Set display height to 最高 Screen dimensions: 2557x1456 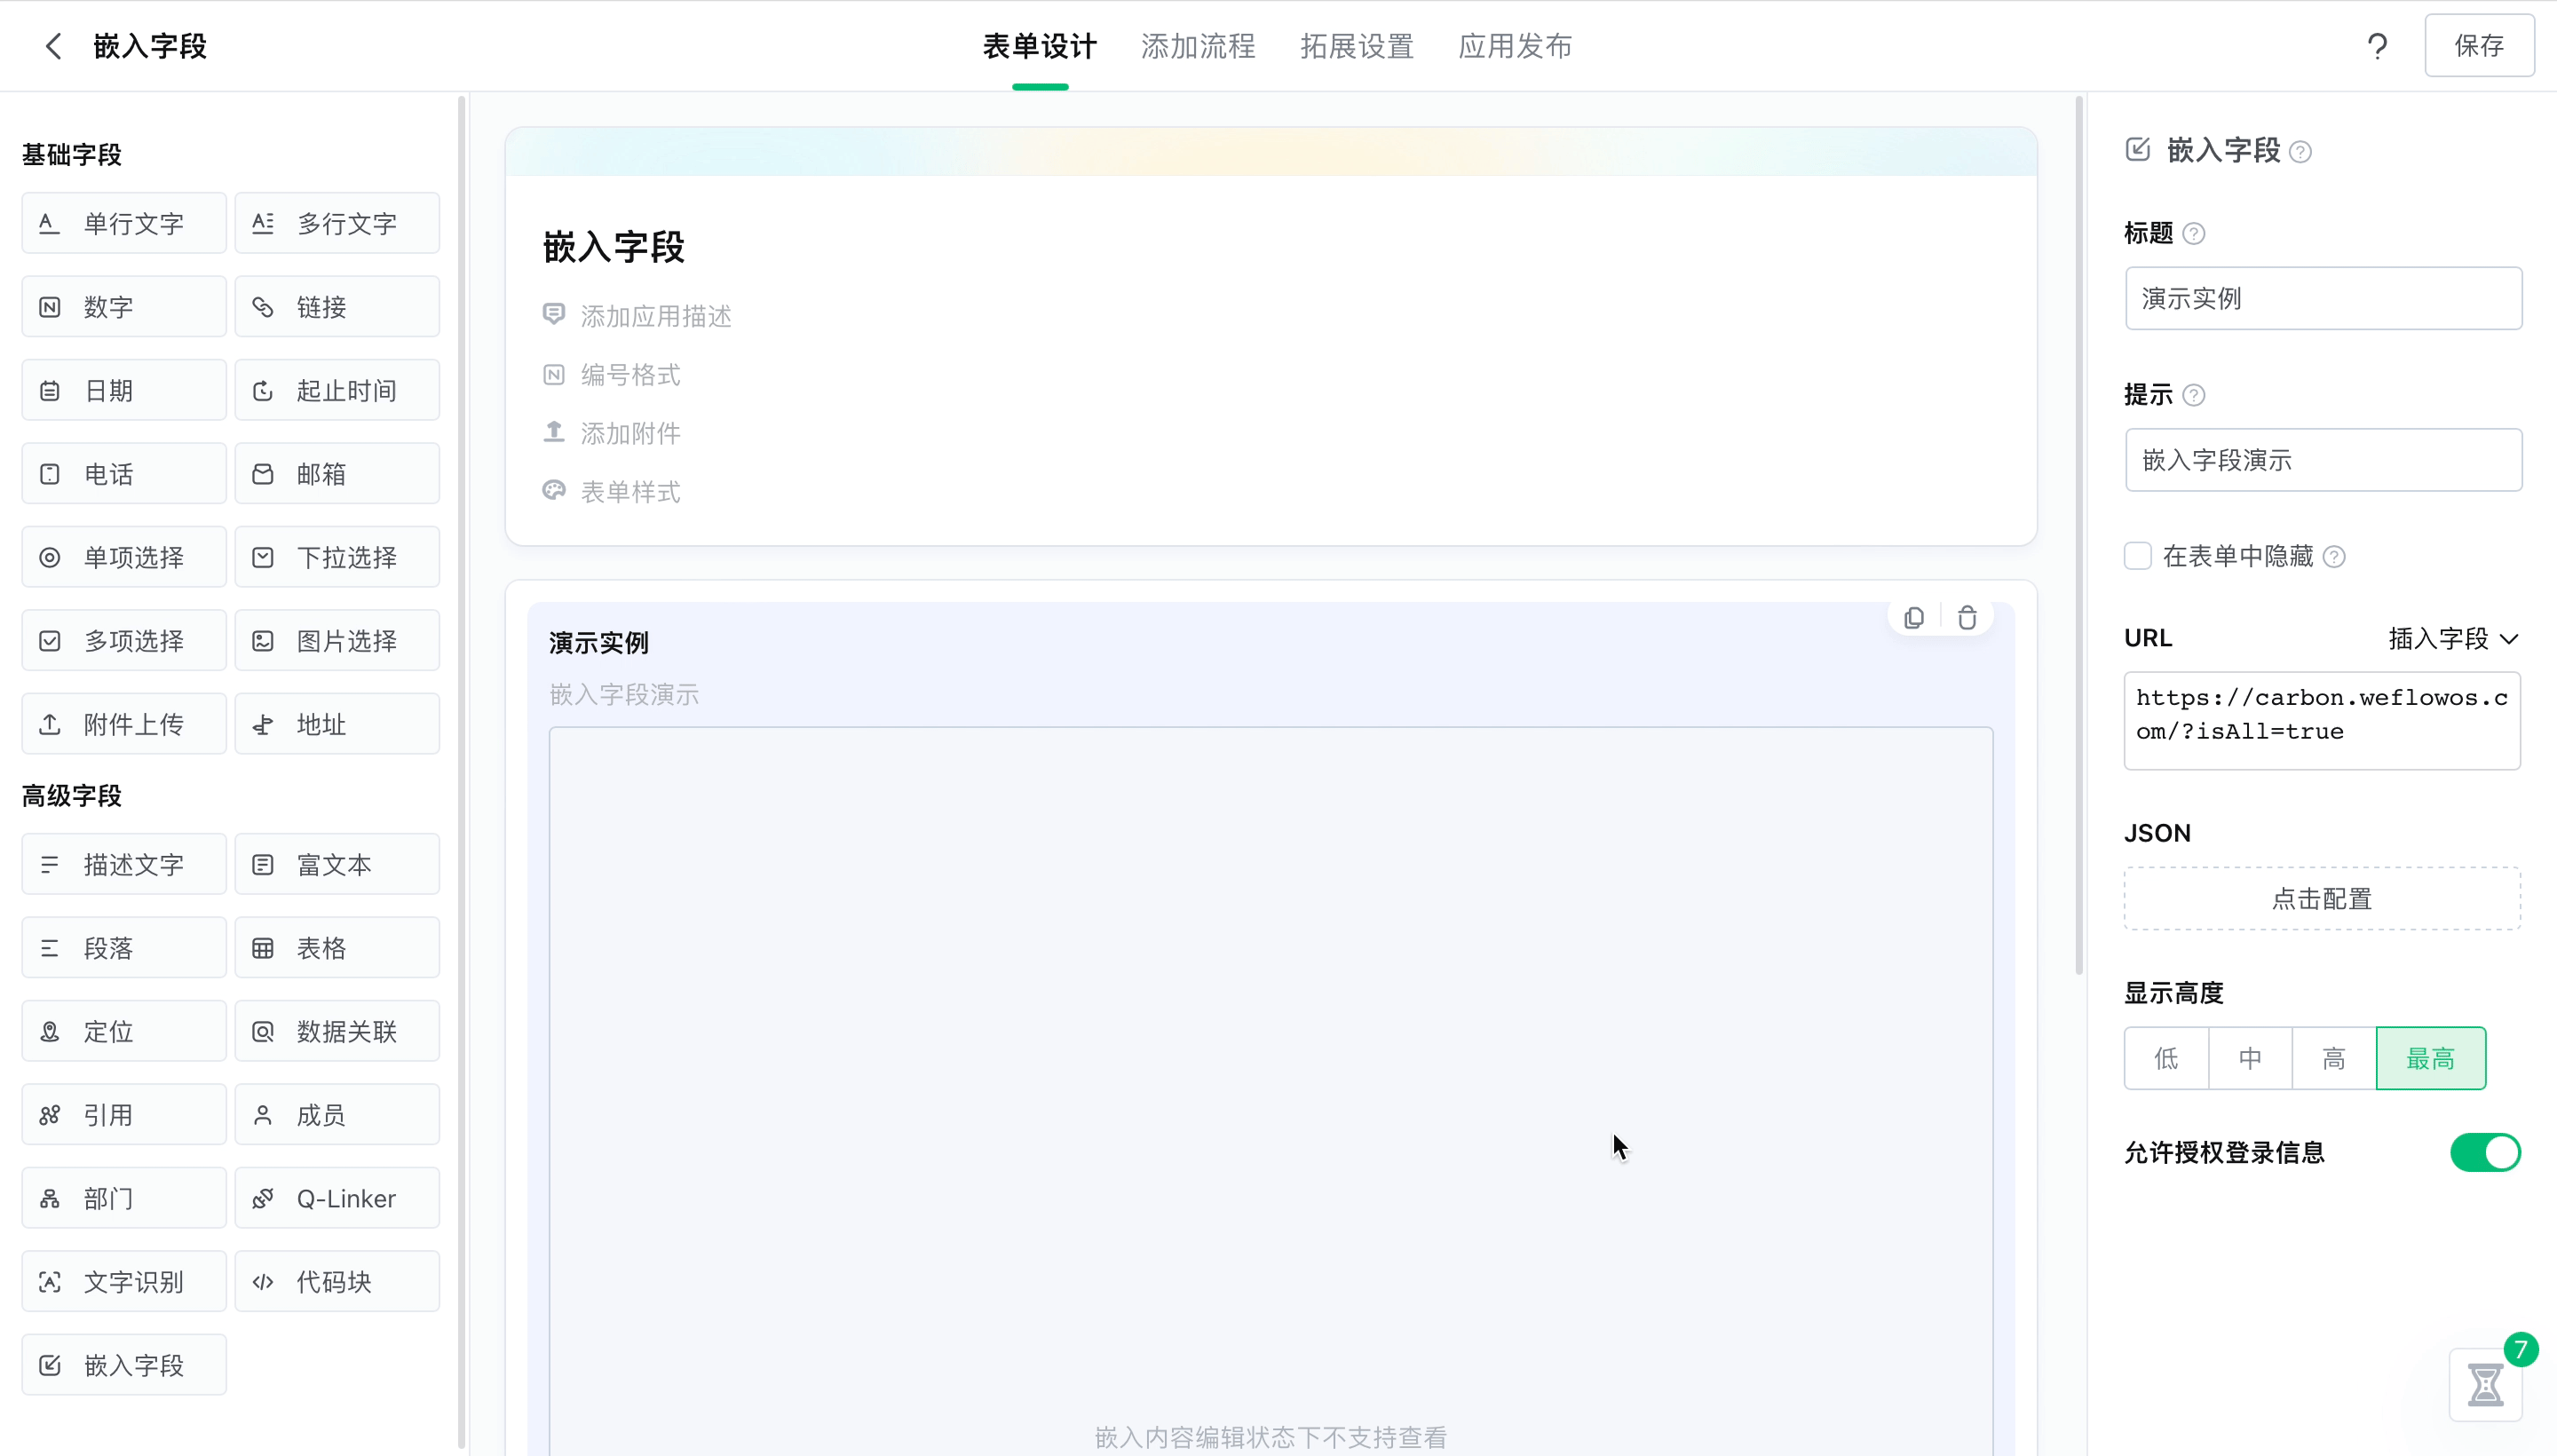(x=2430, y=1058)
